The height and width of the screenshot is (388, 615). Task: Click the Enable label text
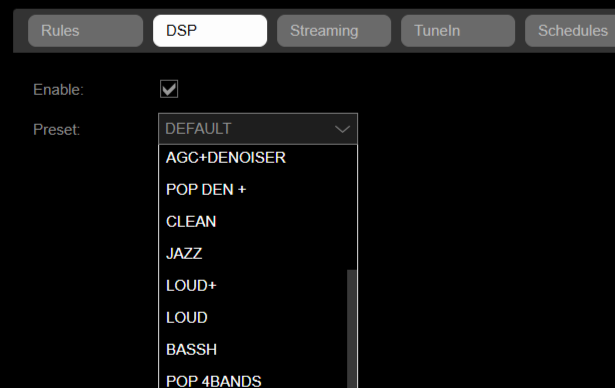[x=58, y=90]
